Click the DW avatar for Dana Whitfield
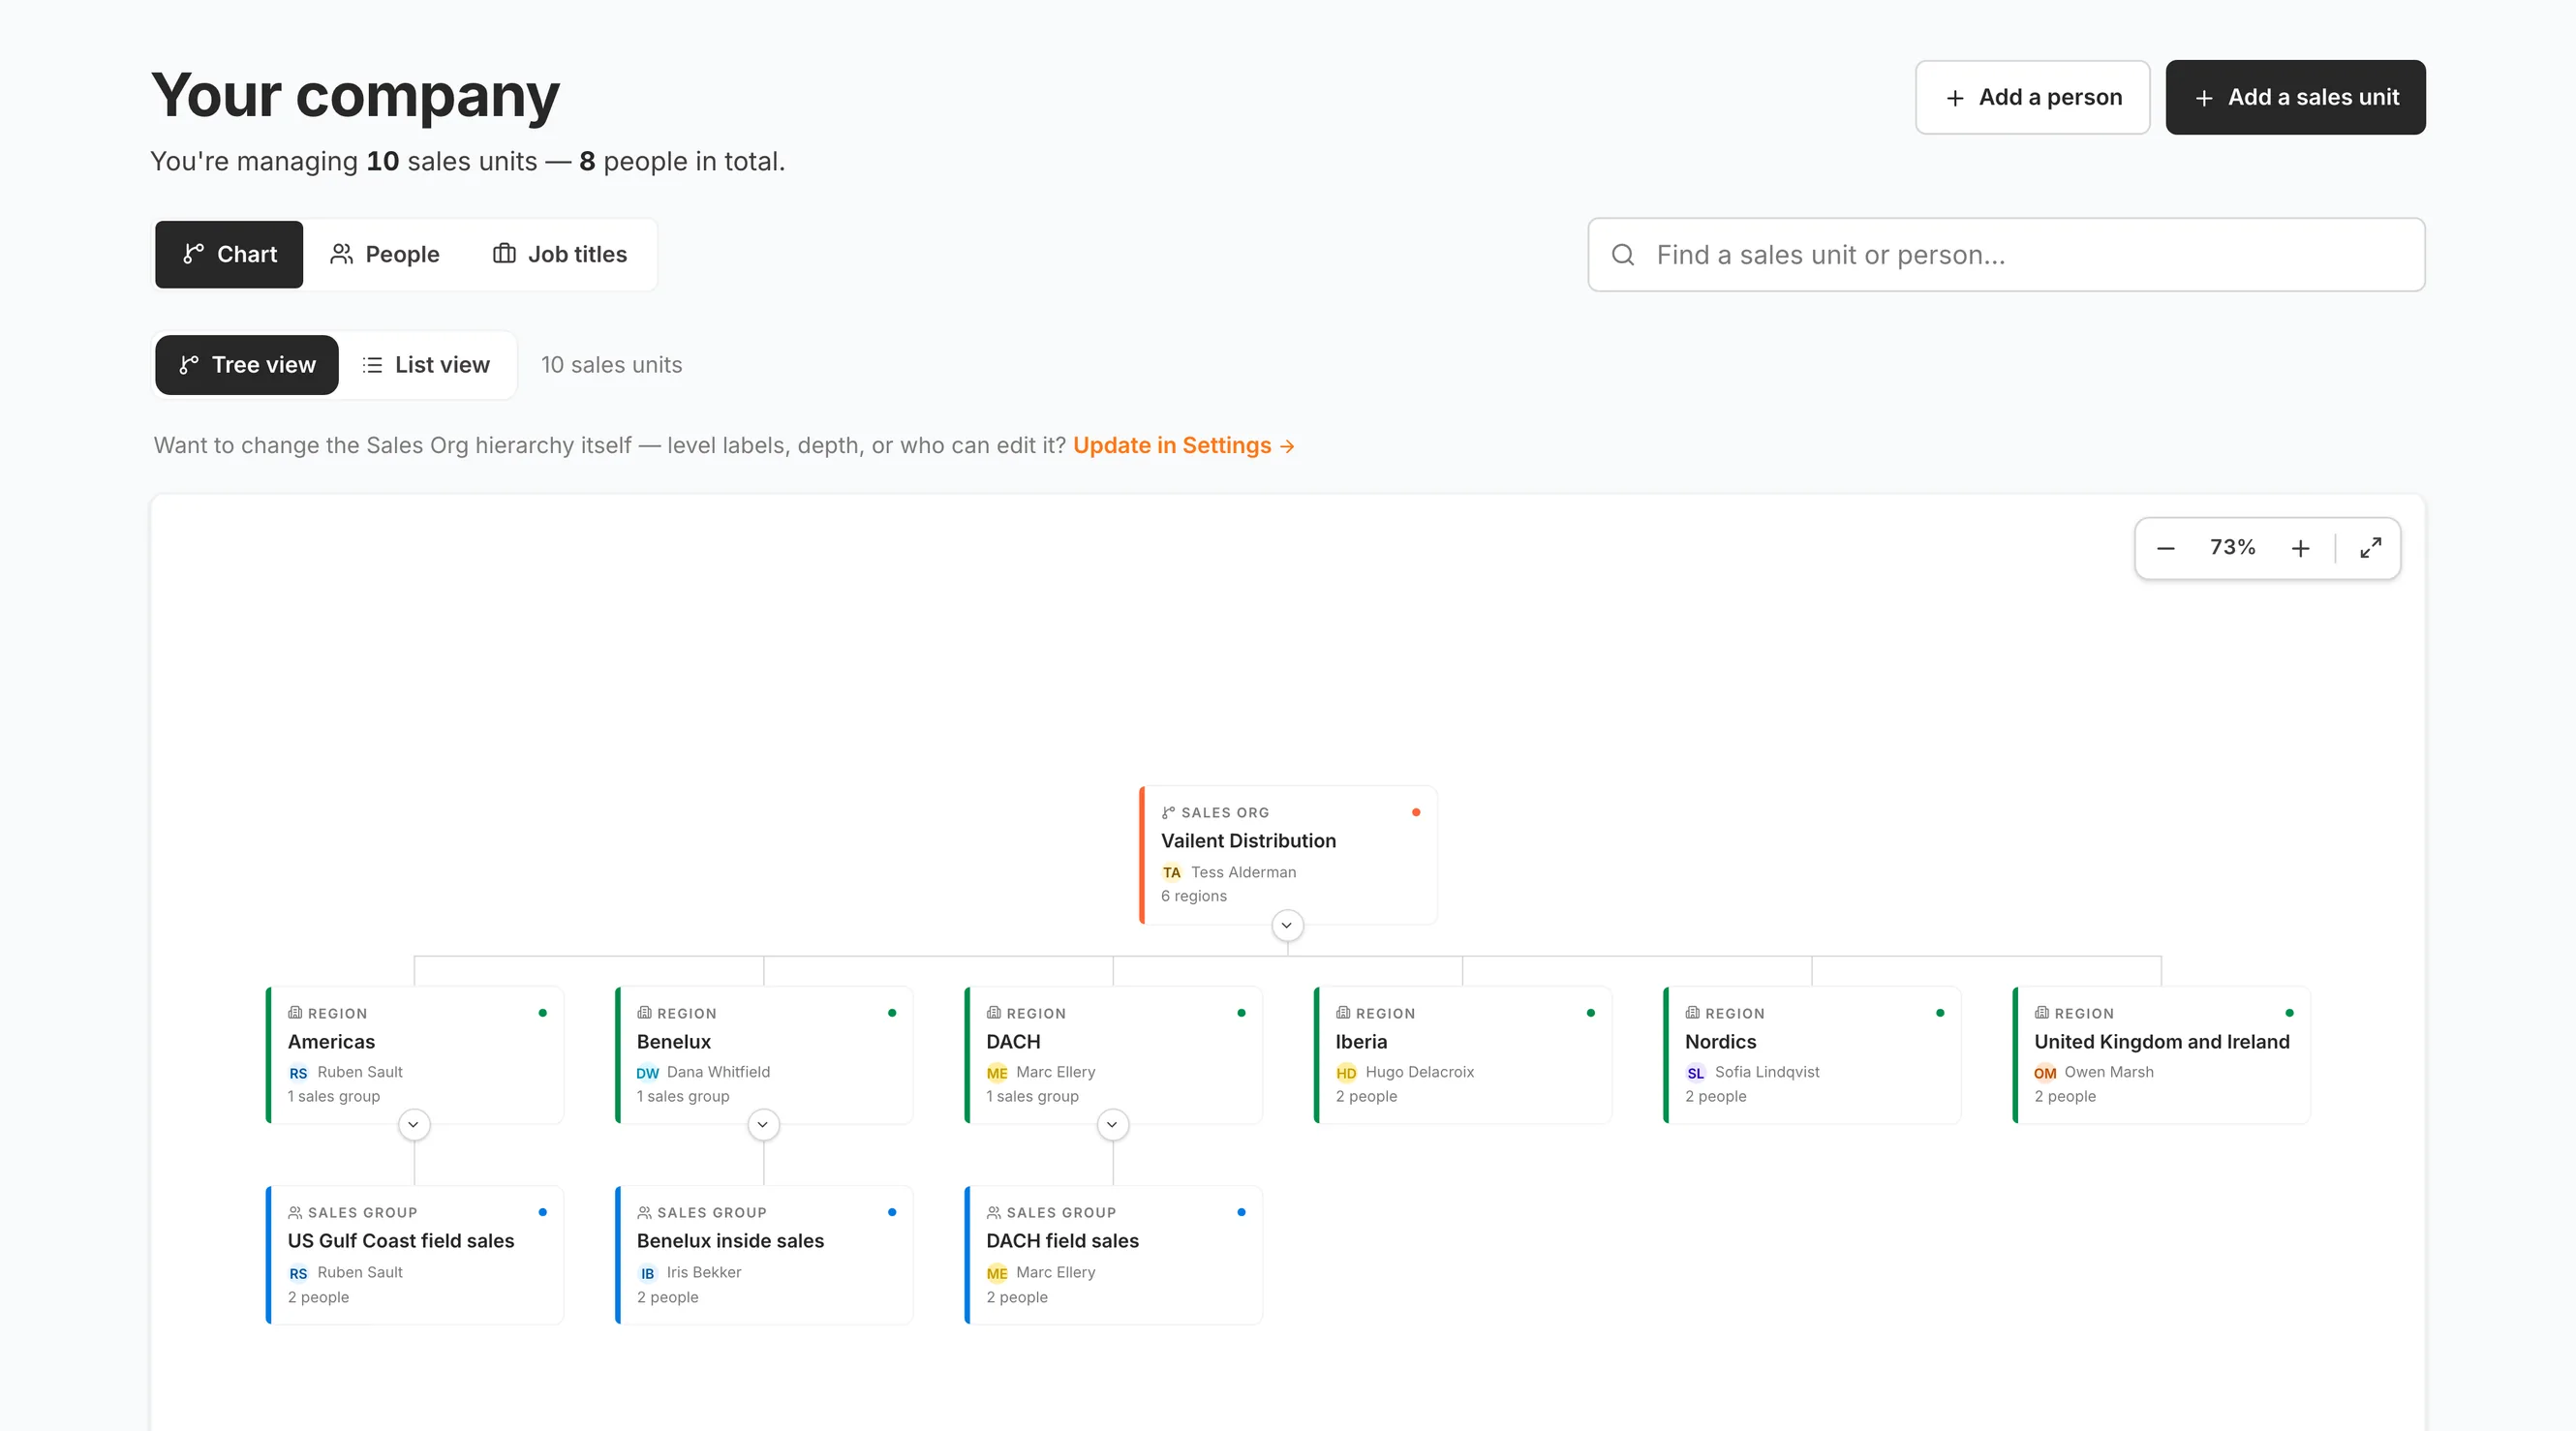 coord(648,1073)
